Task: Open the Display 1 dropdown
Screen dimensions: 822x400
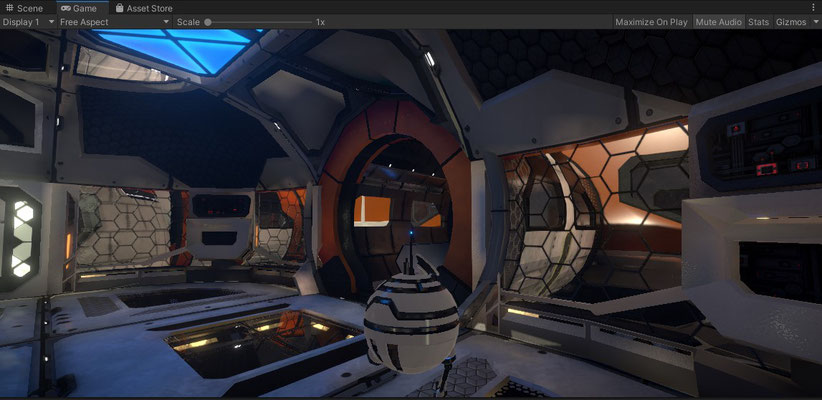Action: click(29, 22)
